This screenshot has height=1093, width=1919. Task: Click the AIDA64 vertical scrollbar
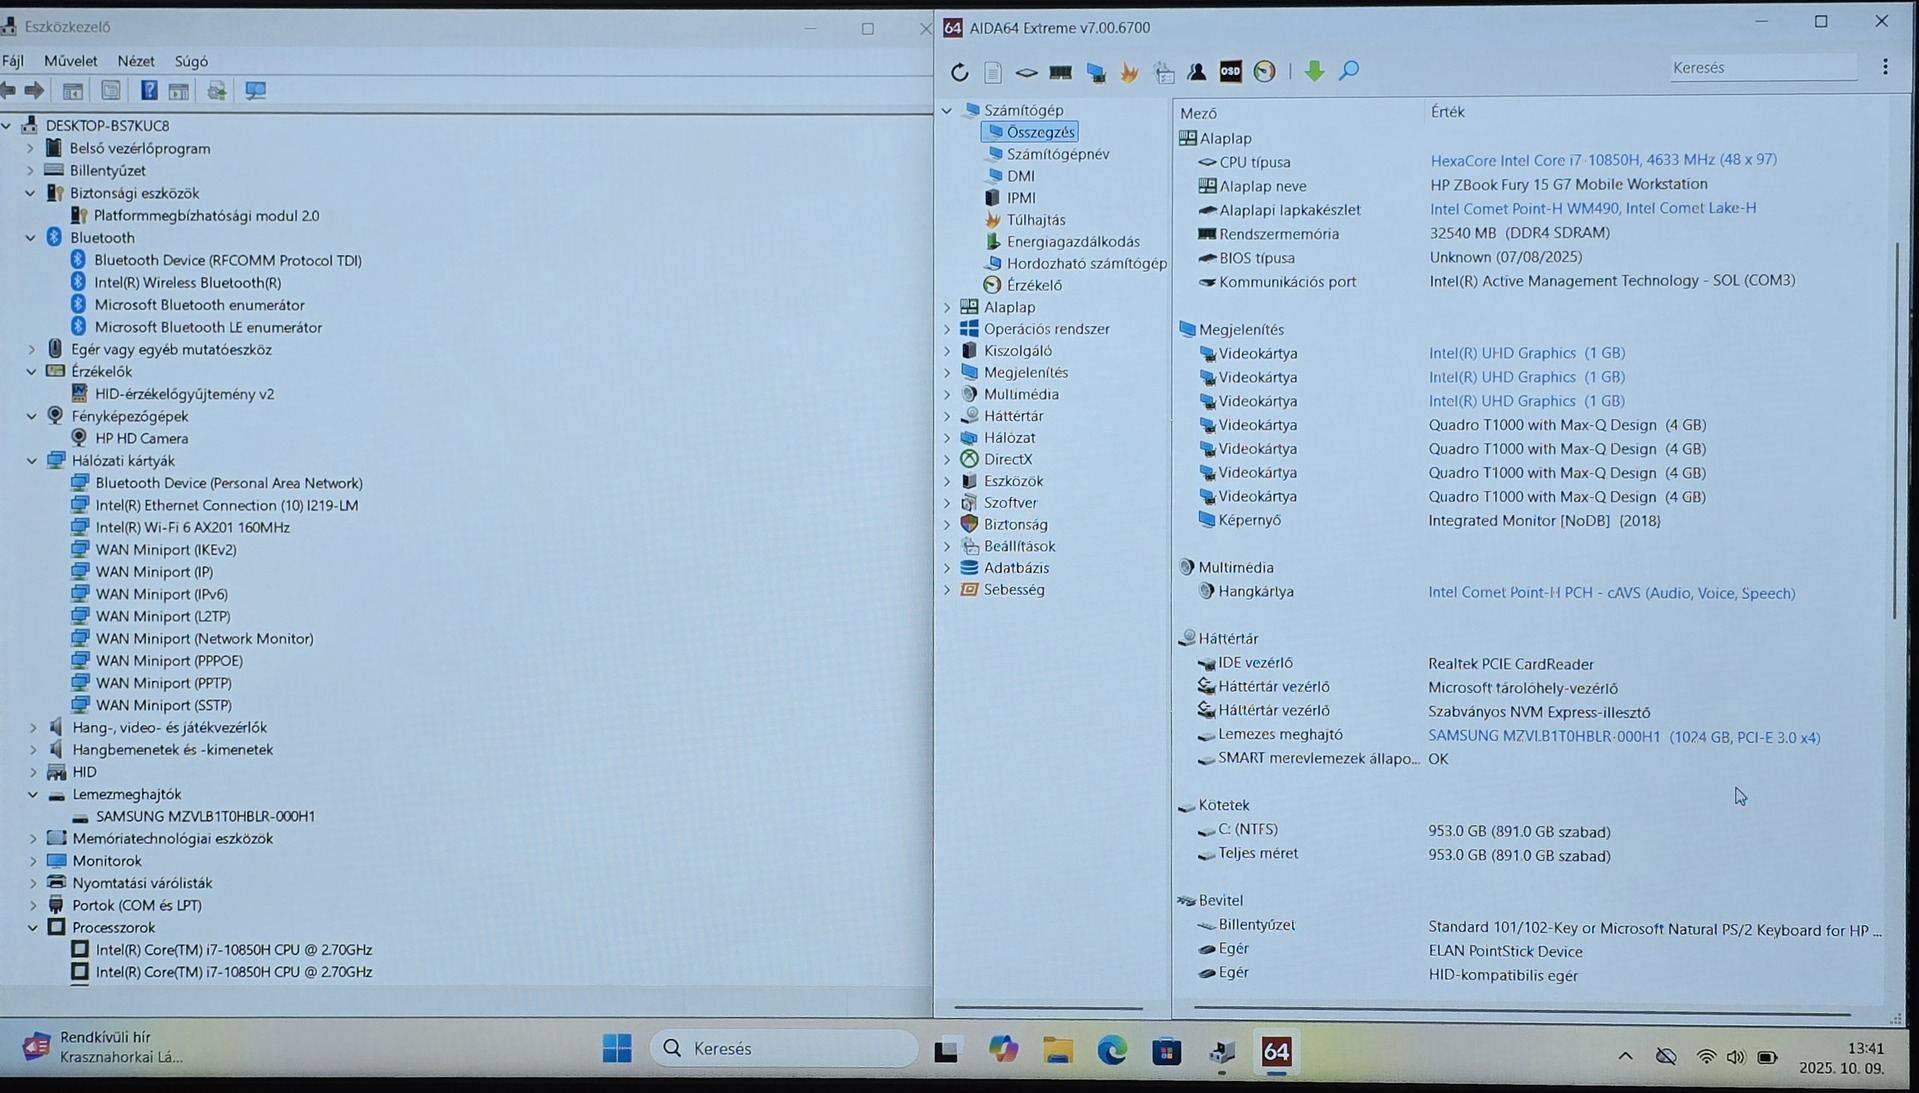(x=1895, y=430)
